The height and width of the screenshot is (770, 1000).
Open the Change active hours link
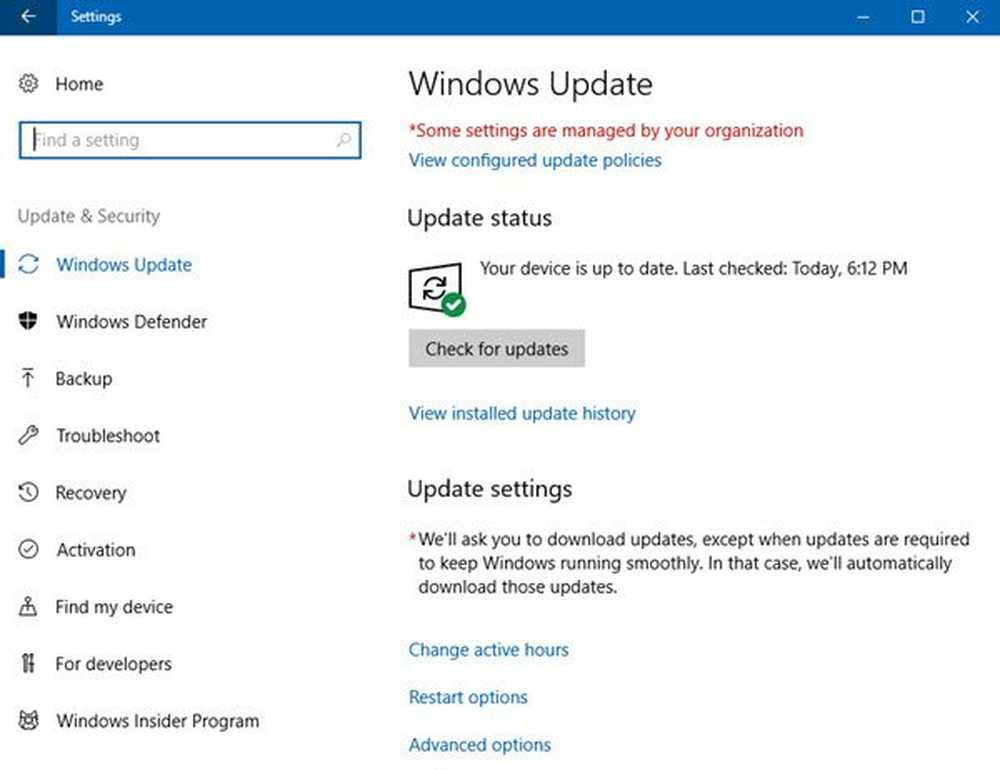point(488,650)
